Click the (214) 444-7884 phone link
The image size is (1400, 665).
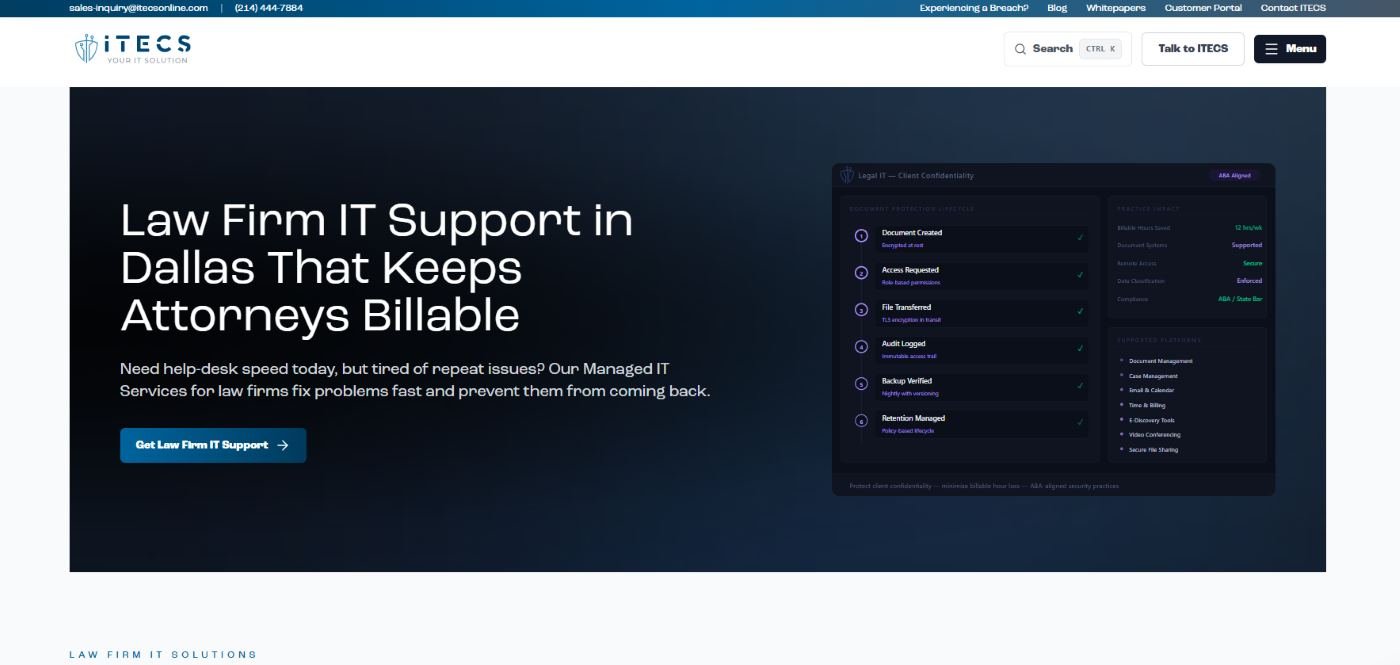pos(269,8)
